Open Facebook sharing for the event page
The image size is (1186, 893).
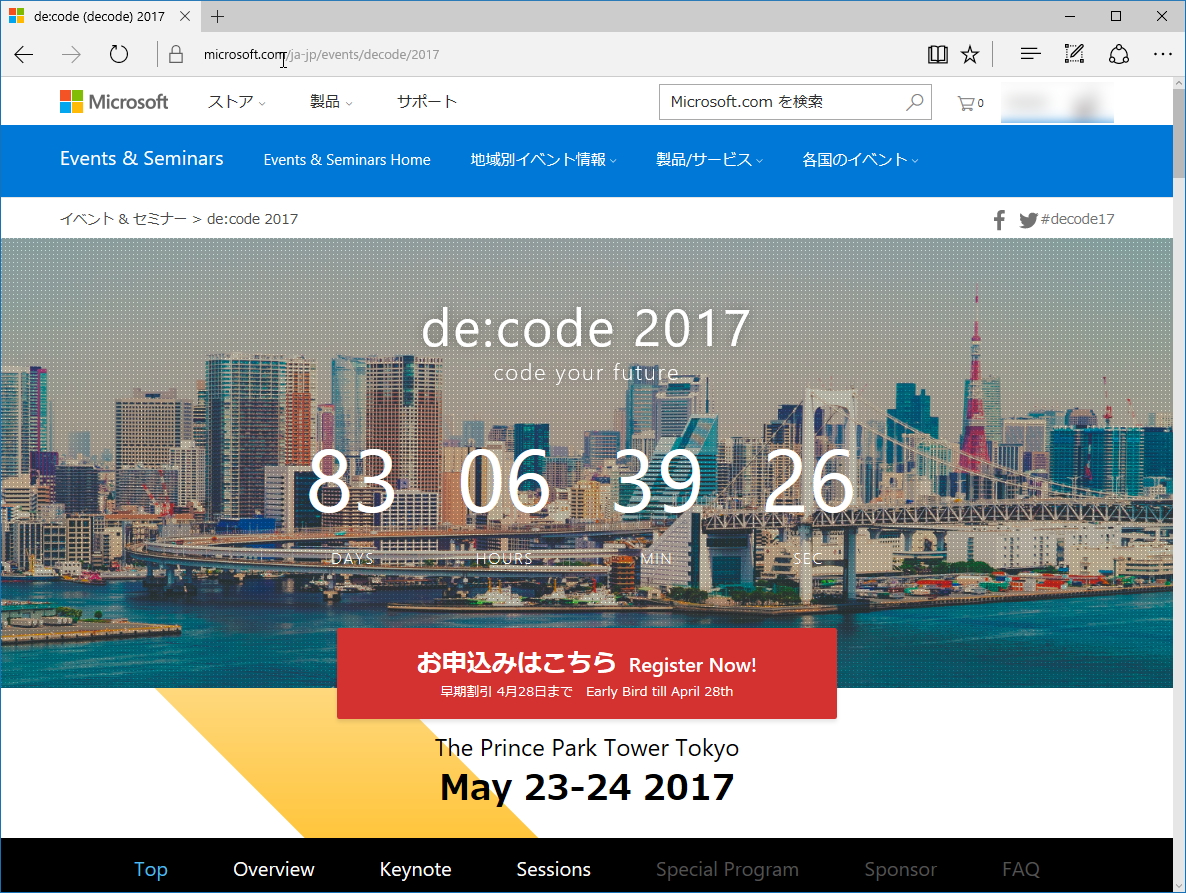[x=998, y=218]
